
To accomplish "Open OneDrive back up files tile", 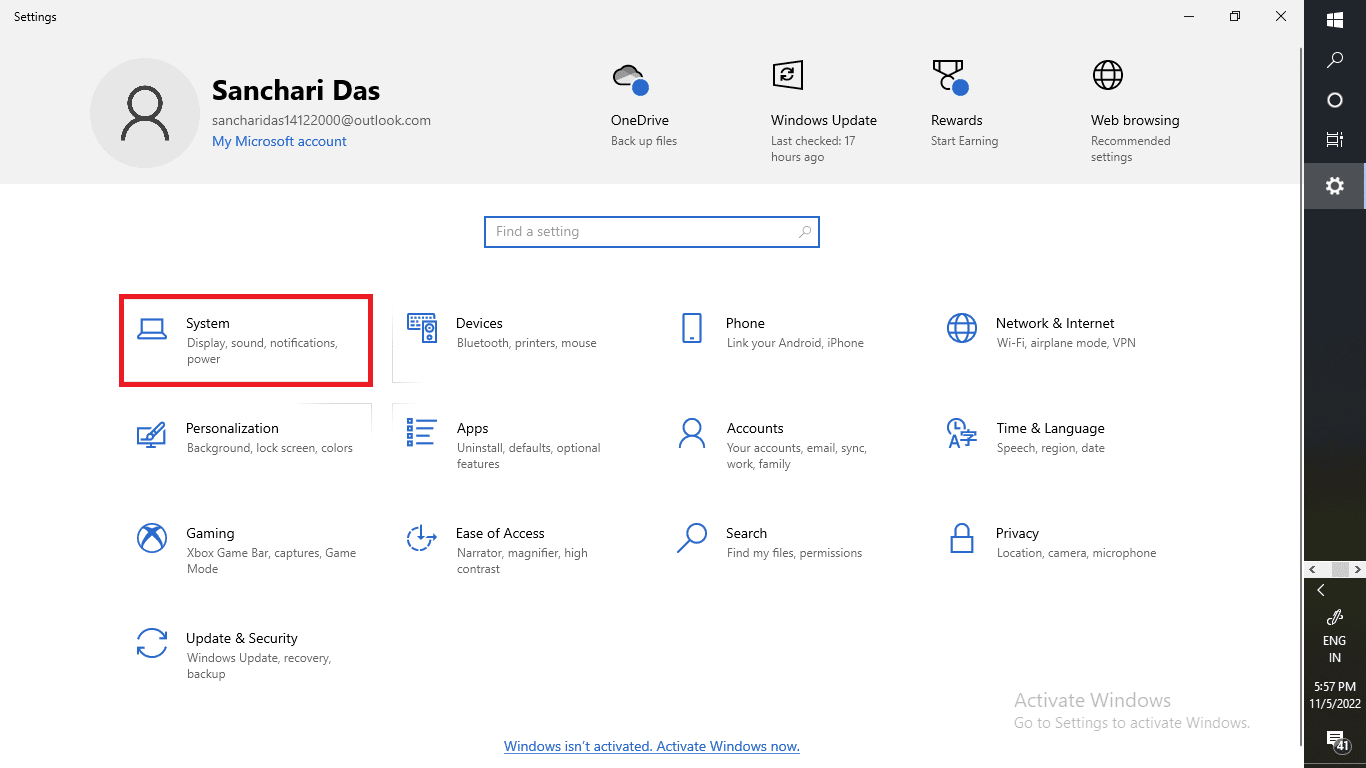I will pos(640,106).
